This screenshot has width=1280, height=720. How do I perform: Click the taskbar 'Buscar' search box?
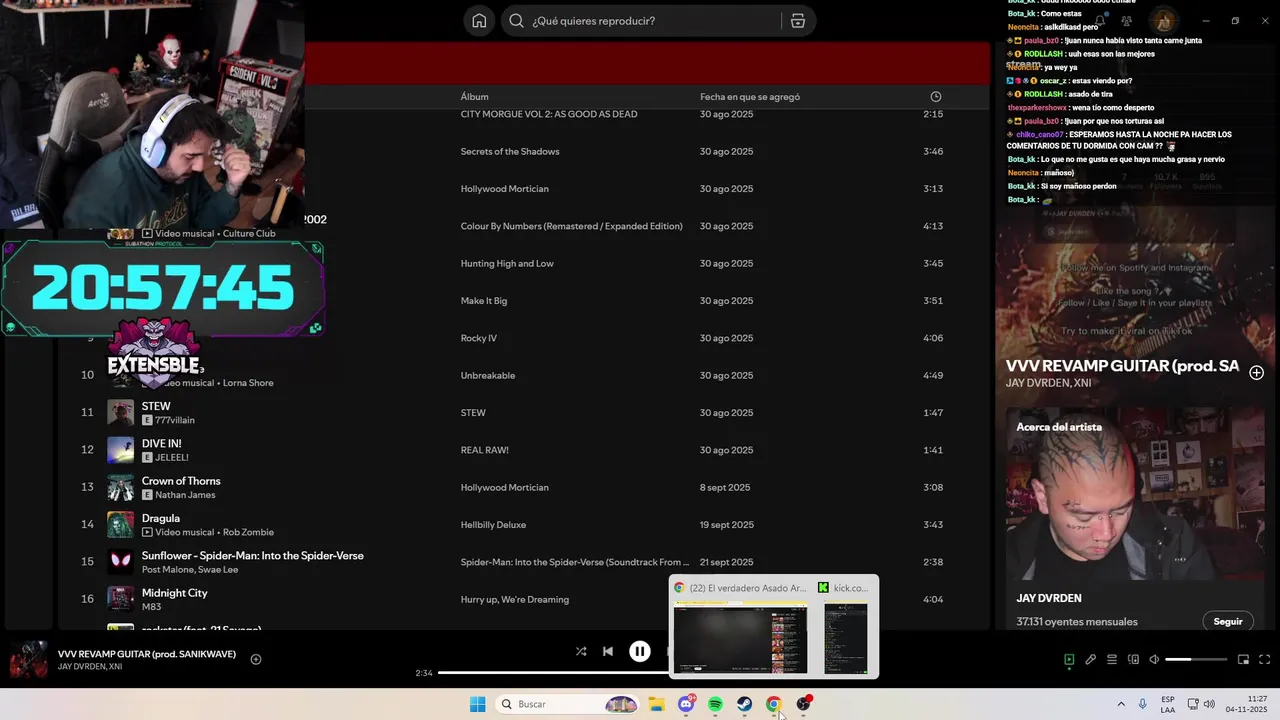(567, 704)
